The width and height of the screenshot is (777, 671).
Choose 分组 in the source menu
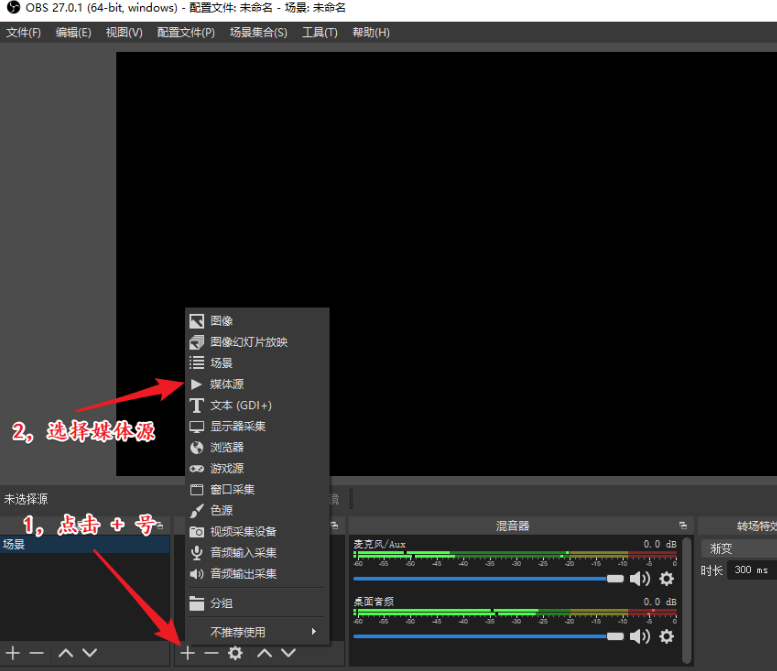(257, 603)
